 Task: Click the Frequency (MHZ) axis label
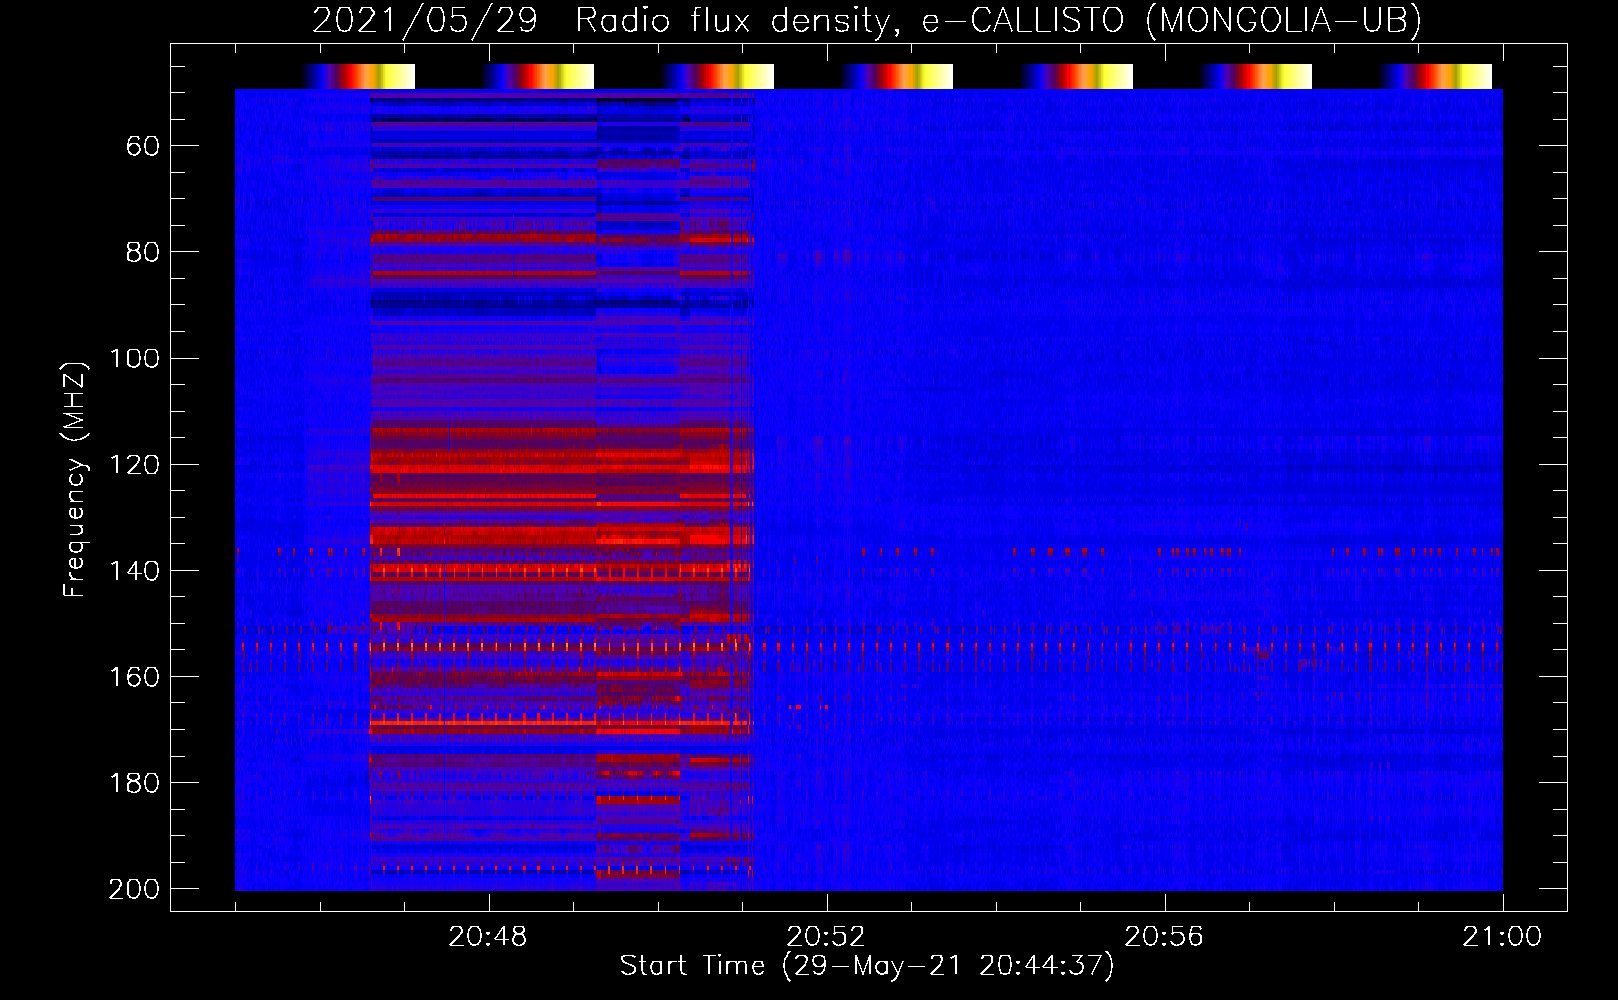[75, 479]
